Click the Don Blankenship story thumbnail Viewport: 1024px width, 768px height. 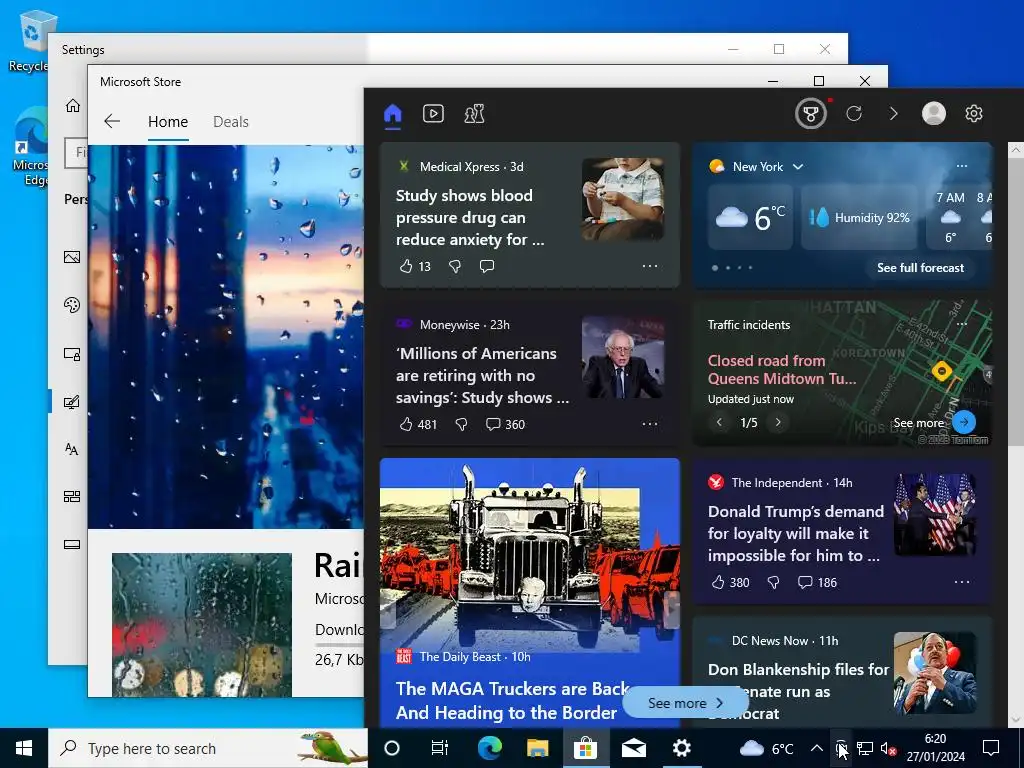[935, 673]
